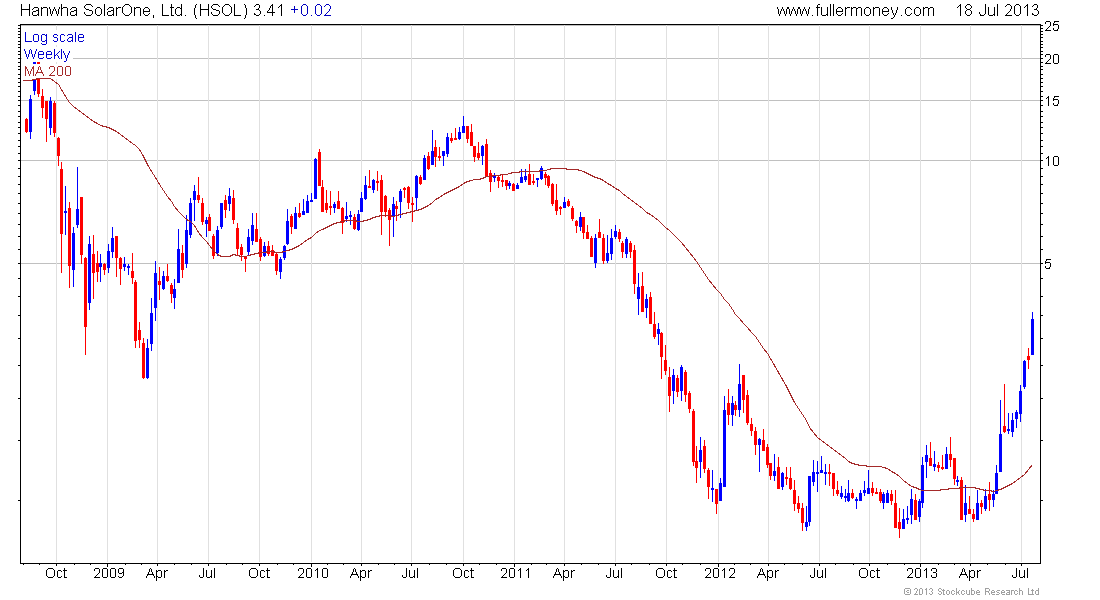Click the x-axis label 2012
Viewport: 1100px width, 600px height.
pos(720,573)
